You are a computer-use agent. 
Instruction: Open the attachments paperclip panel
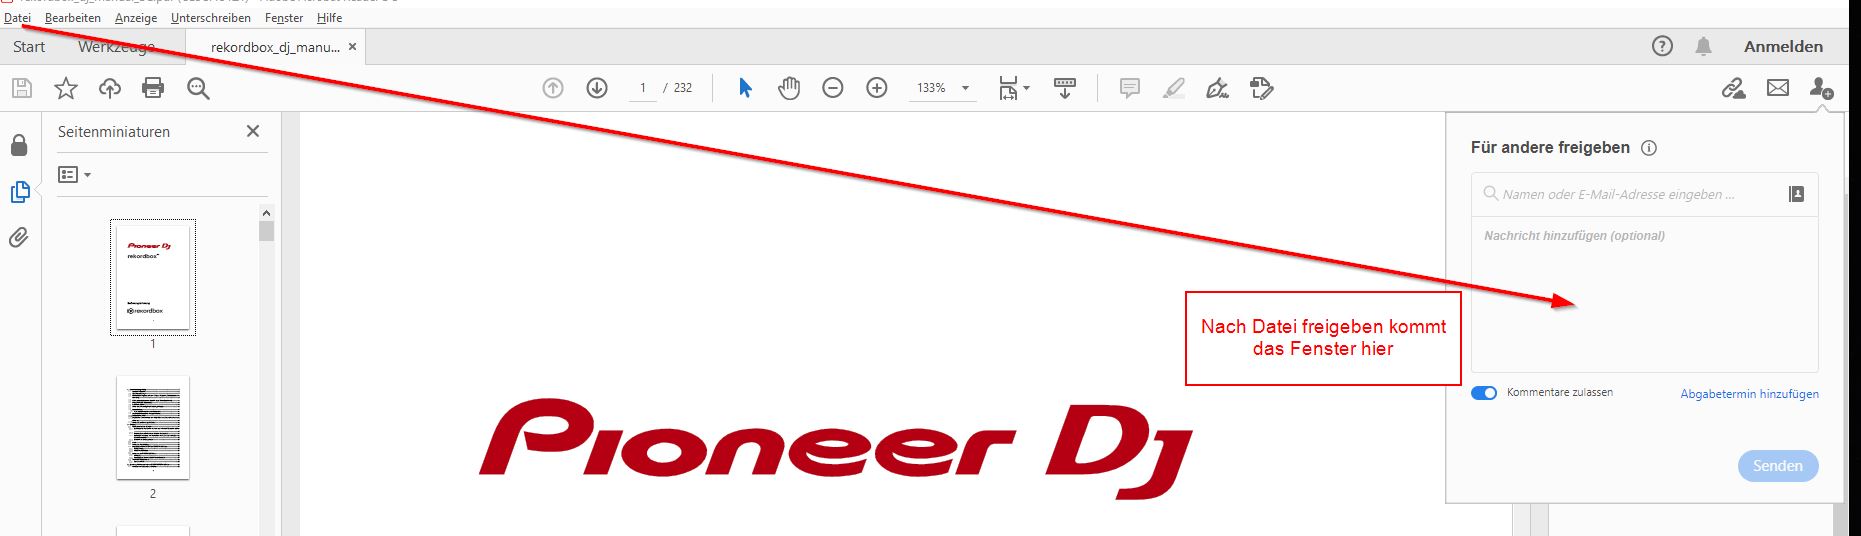[x=19, y=238]
